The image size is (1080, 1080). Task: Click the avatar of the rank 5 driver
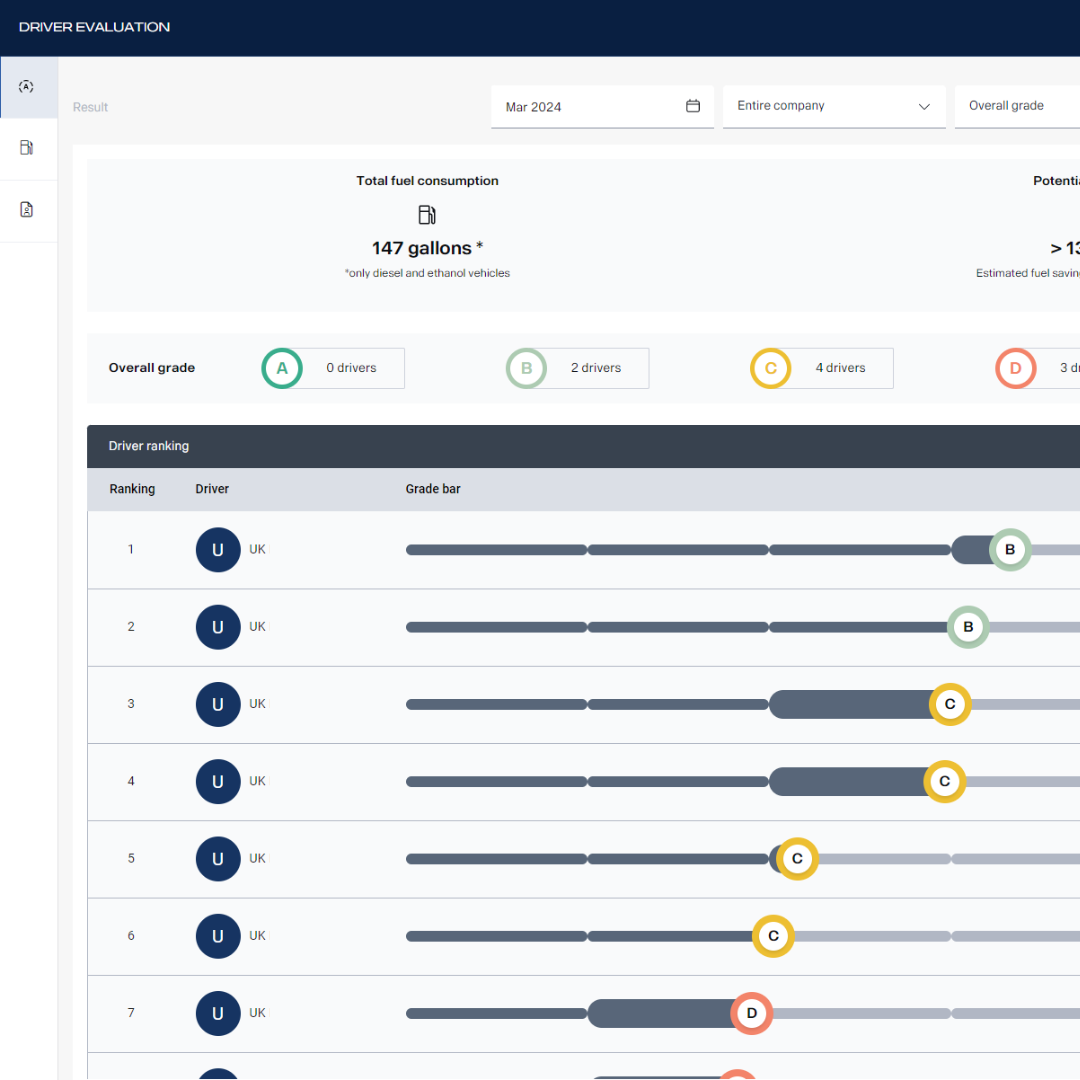pyautogui.click(x=218, y=858)
